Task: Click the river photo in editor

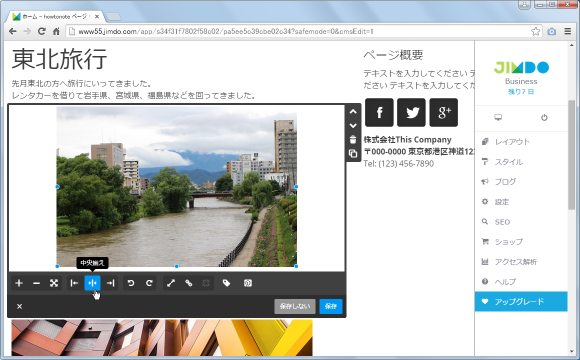Action: coord(177,187)
